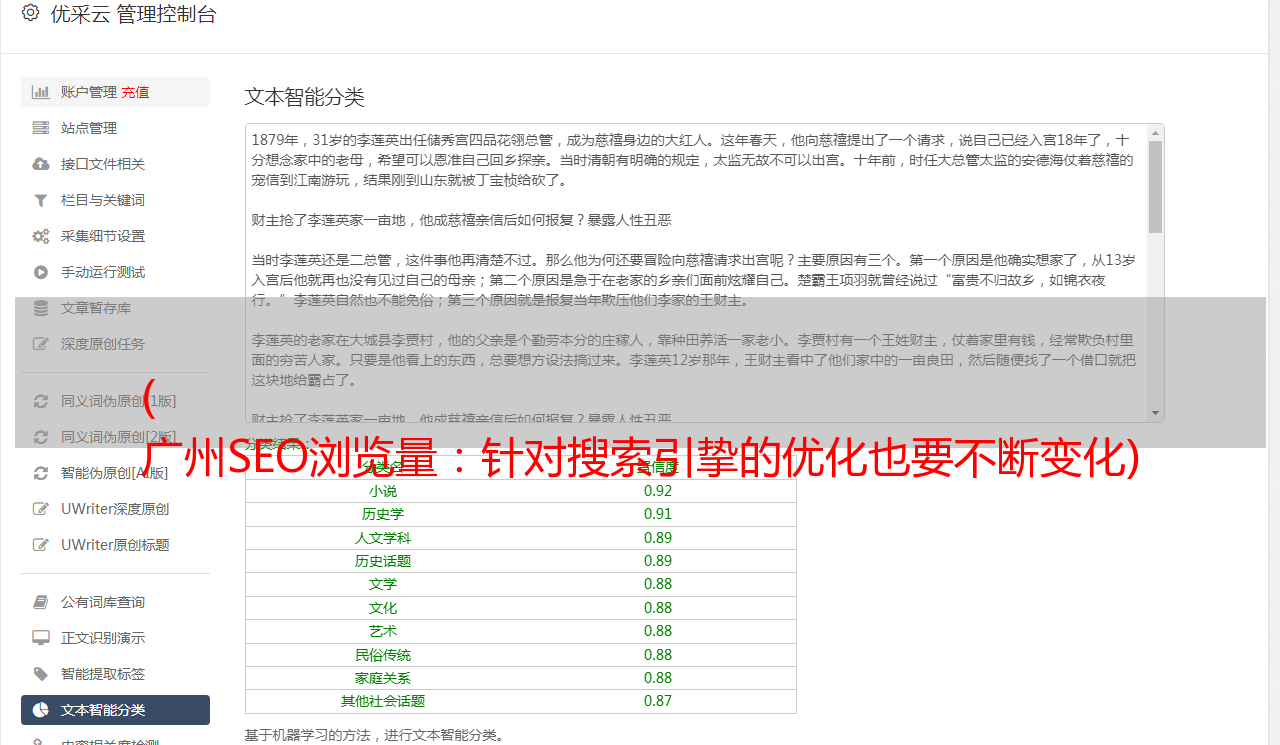Screen dimensions: 1280x745
Task: Click the filter icon for 栏目与关键词
Action: (41, 200)
